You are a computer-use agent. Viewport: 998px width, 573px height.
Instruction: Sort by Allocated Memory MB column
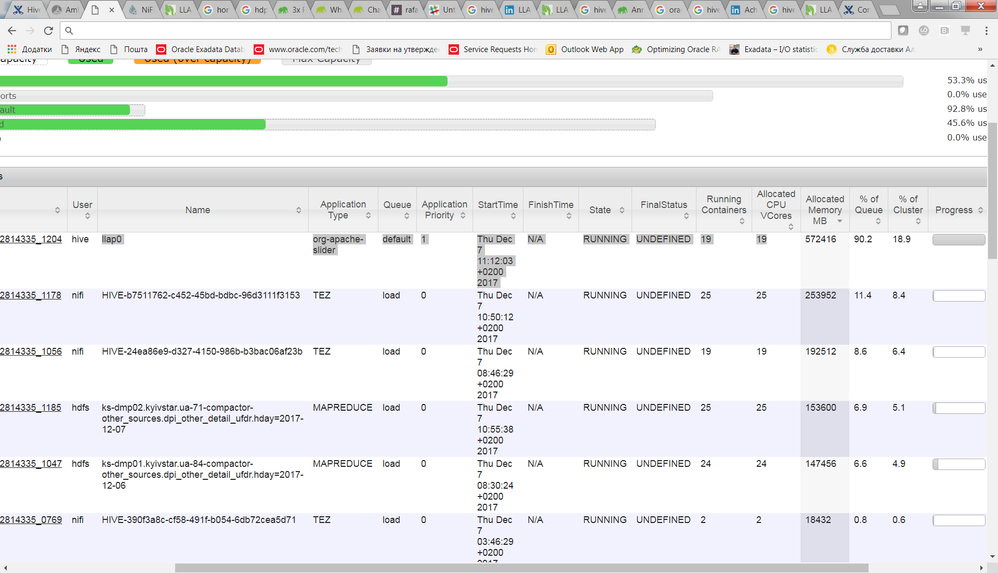(825, 210)
